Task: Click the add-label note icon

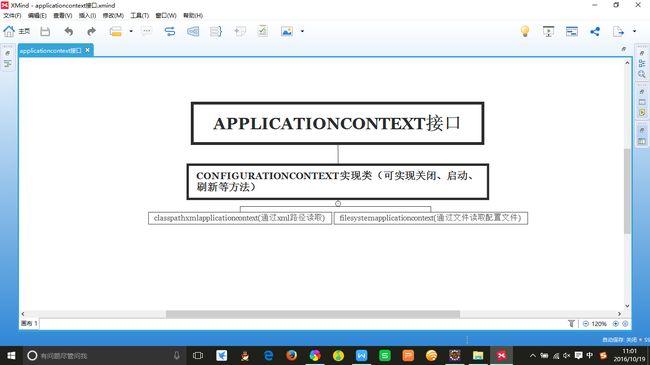Action: pyautogui.click(x=240, y=31)
